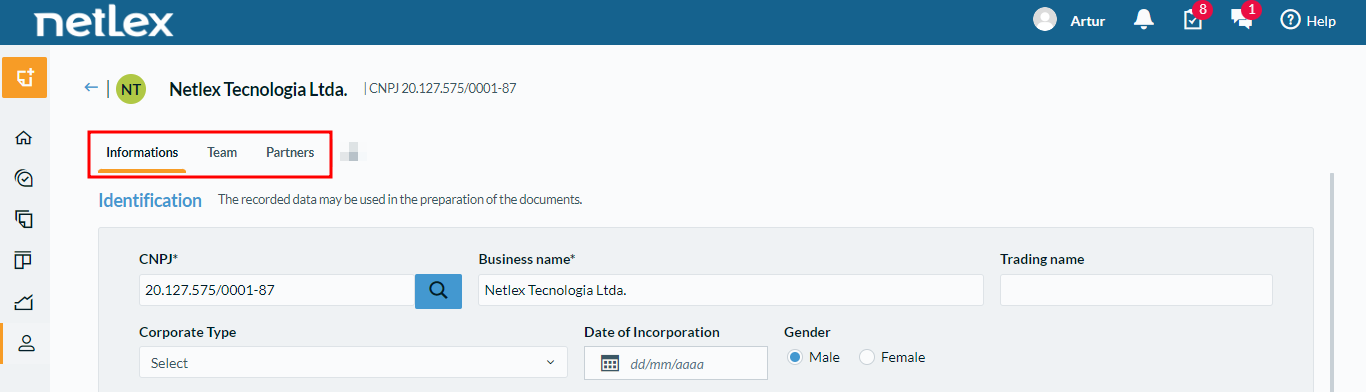
Task: Click the Artur username in header
Action: [x=1087, y=21]
